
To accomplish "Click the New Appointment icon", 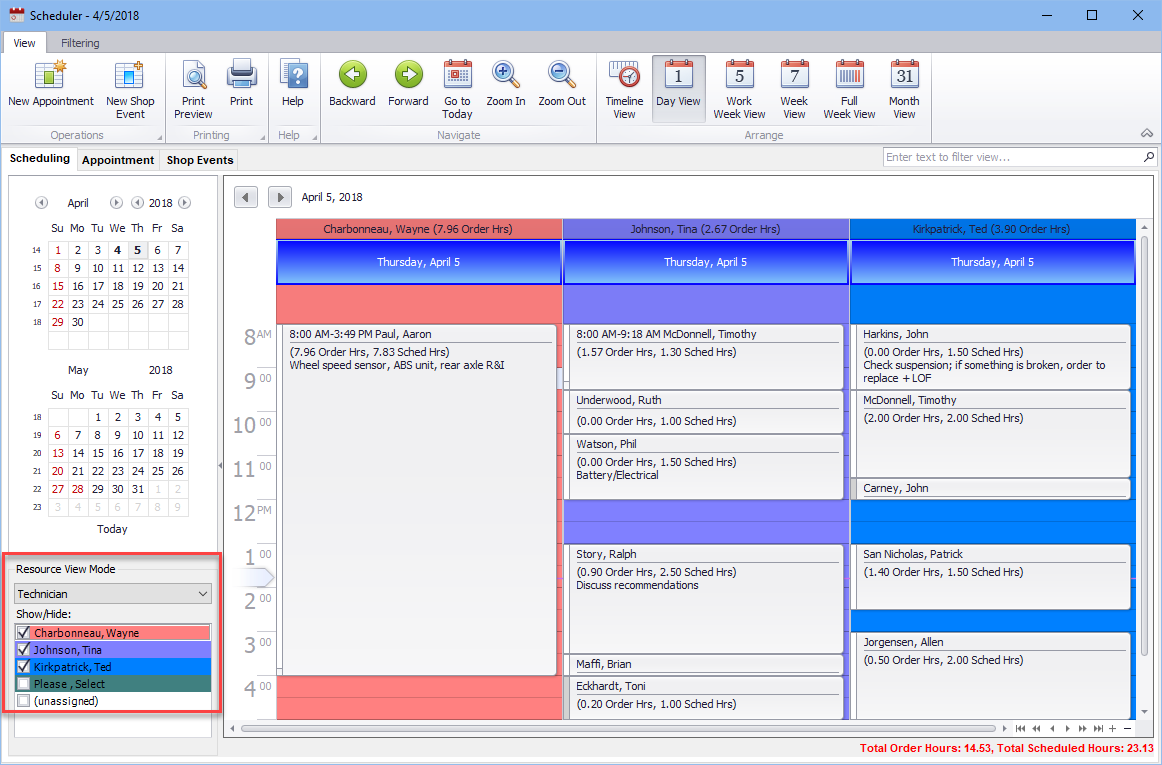I will point(50,77).
